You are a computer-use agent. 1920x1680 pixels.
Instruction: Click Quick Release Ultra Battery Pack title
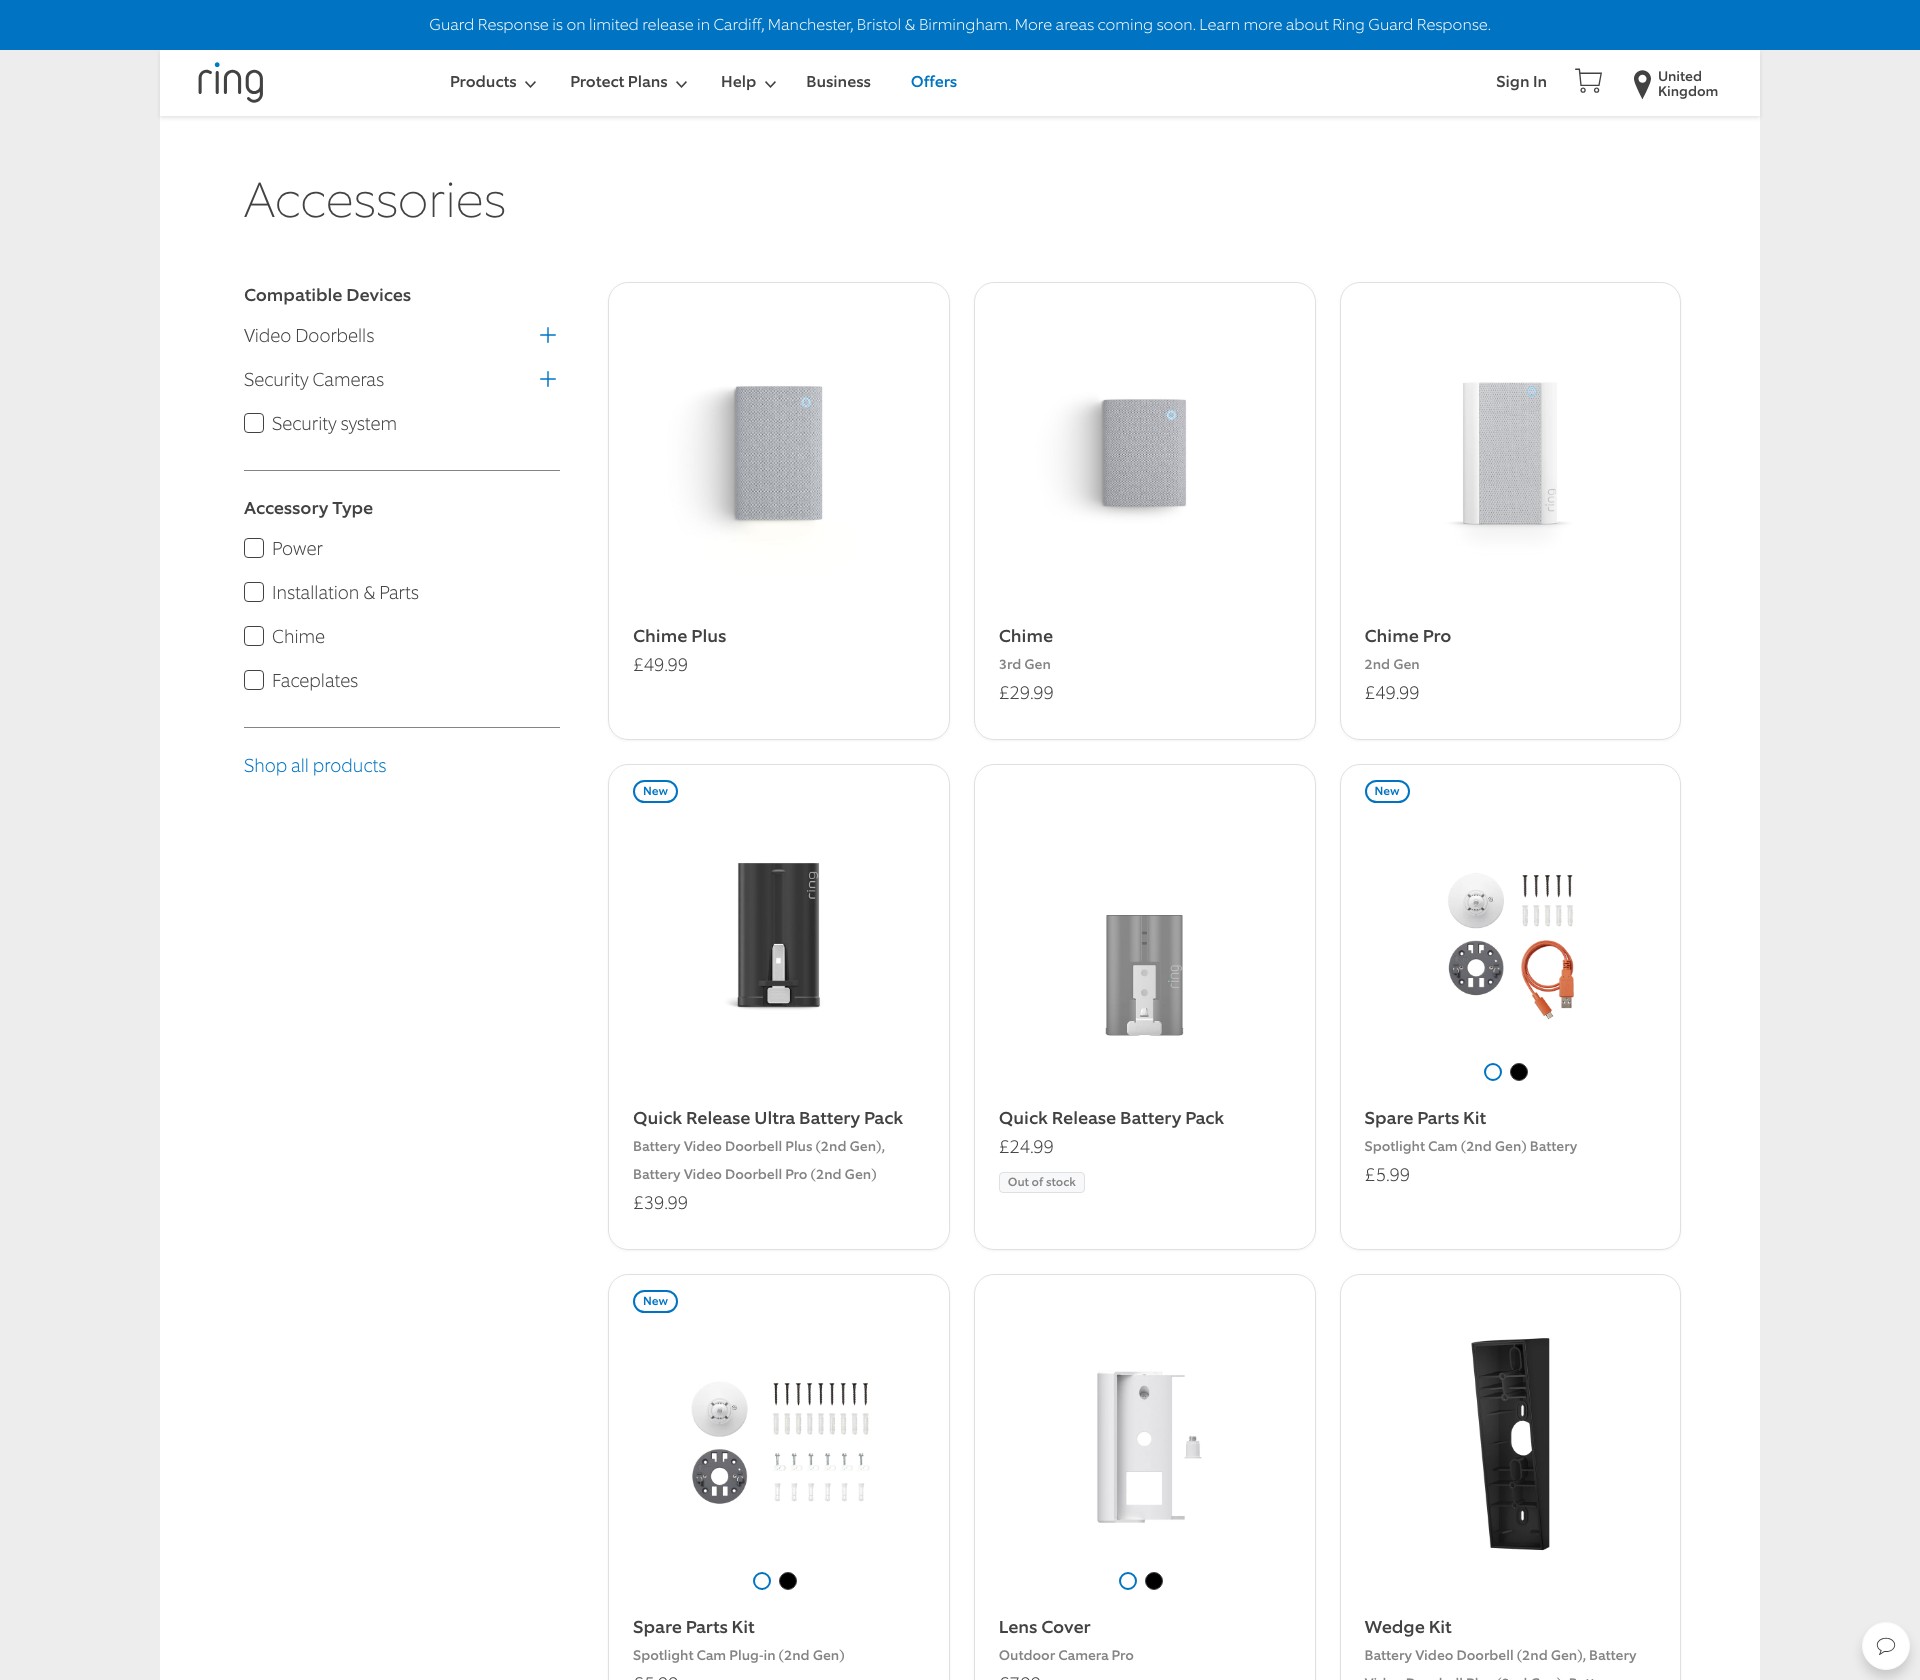(x=767, y=1118)
